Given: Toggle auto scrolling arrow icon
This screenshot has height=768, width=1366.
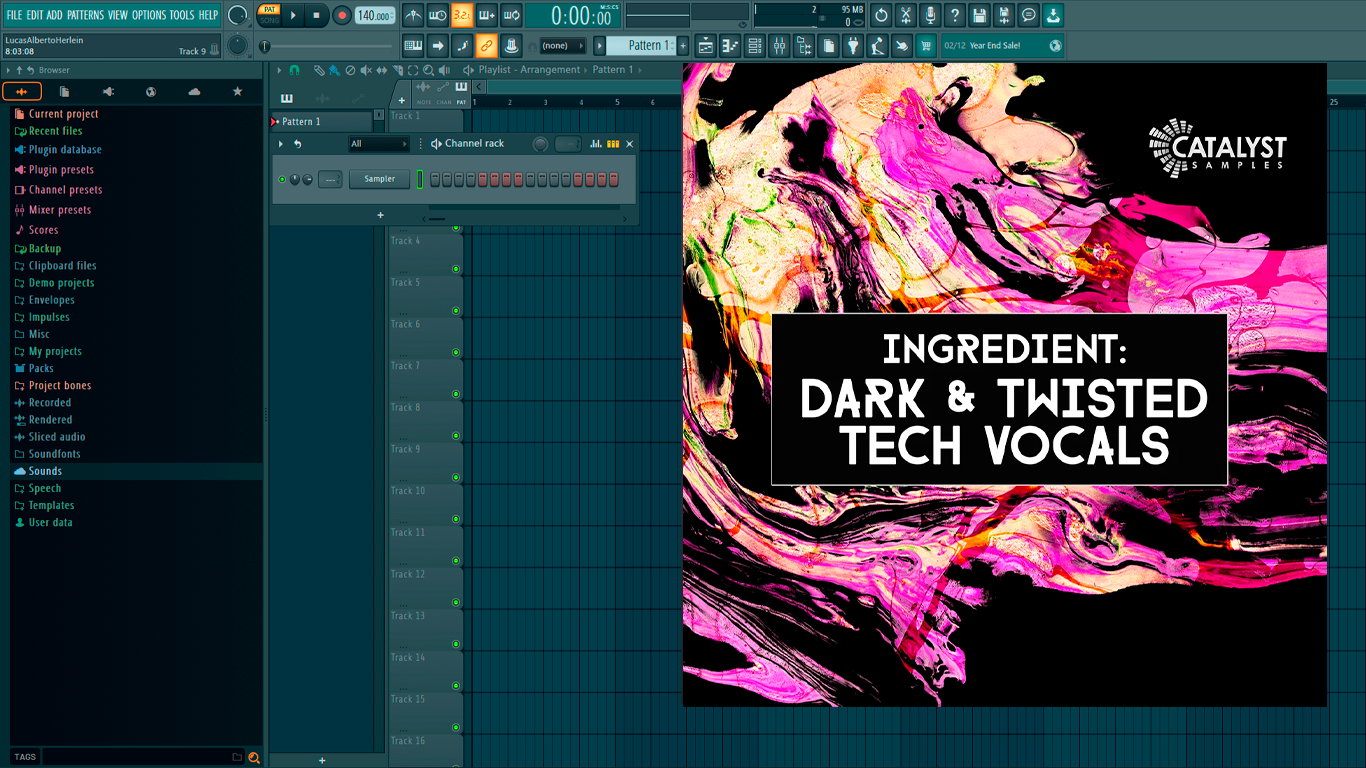Looking at the screenshot, I should 437,45.
